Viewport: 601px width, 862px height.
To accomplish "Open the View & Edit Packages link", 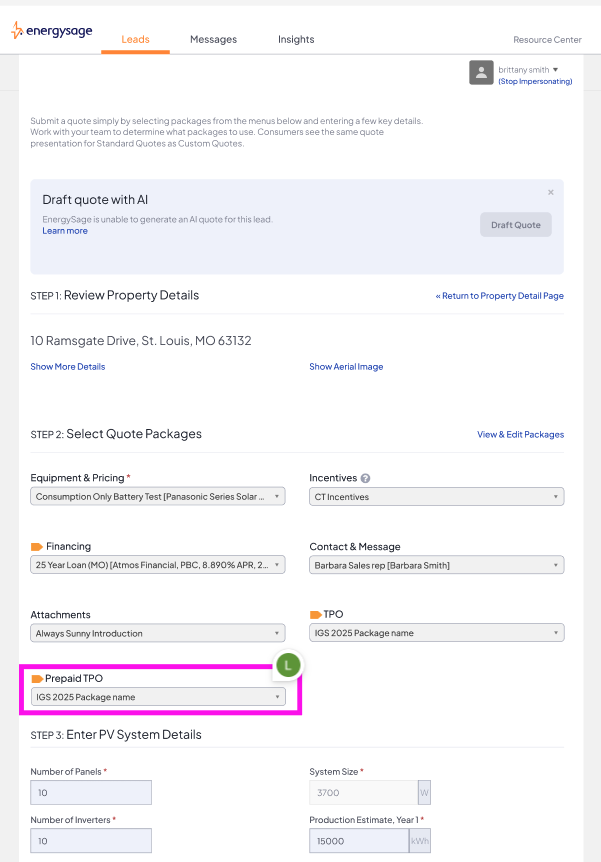I will click(x=520, y=435).
